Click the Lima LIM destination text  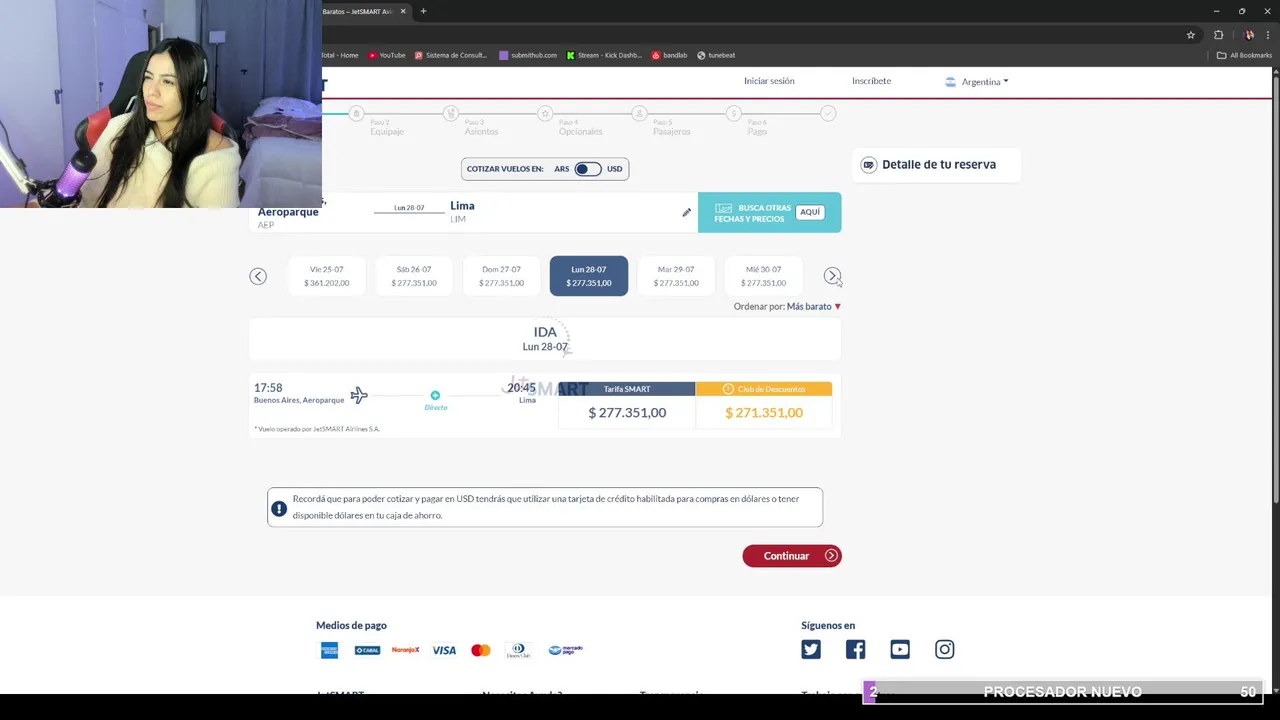(462, 211)
